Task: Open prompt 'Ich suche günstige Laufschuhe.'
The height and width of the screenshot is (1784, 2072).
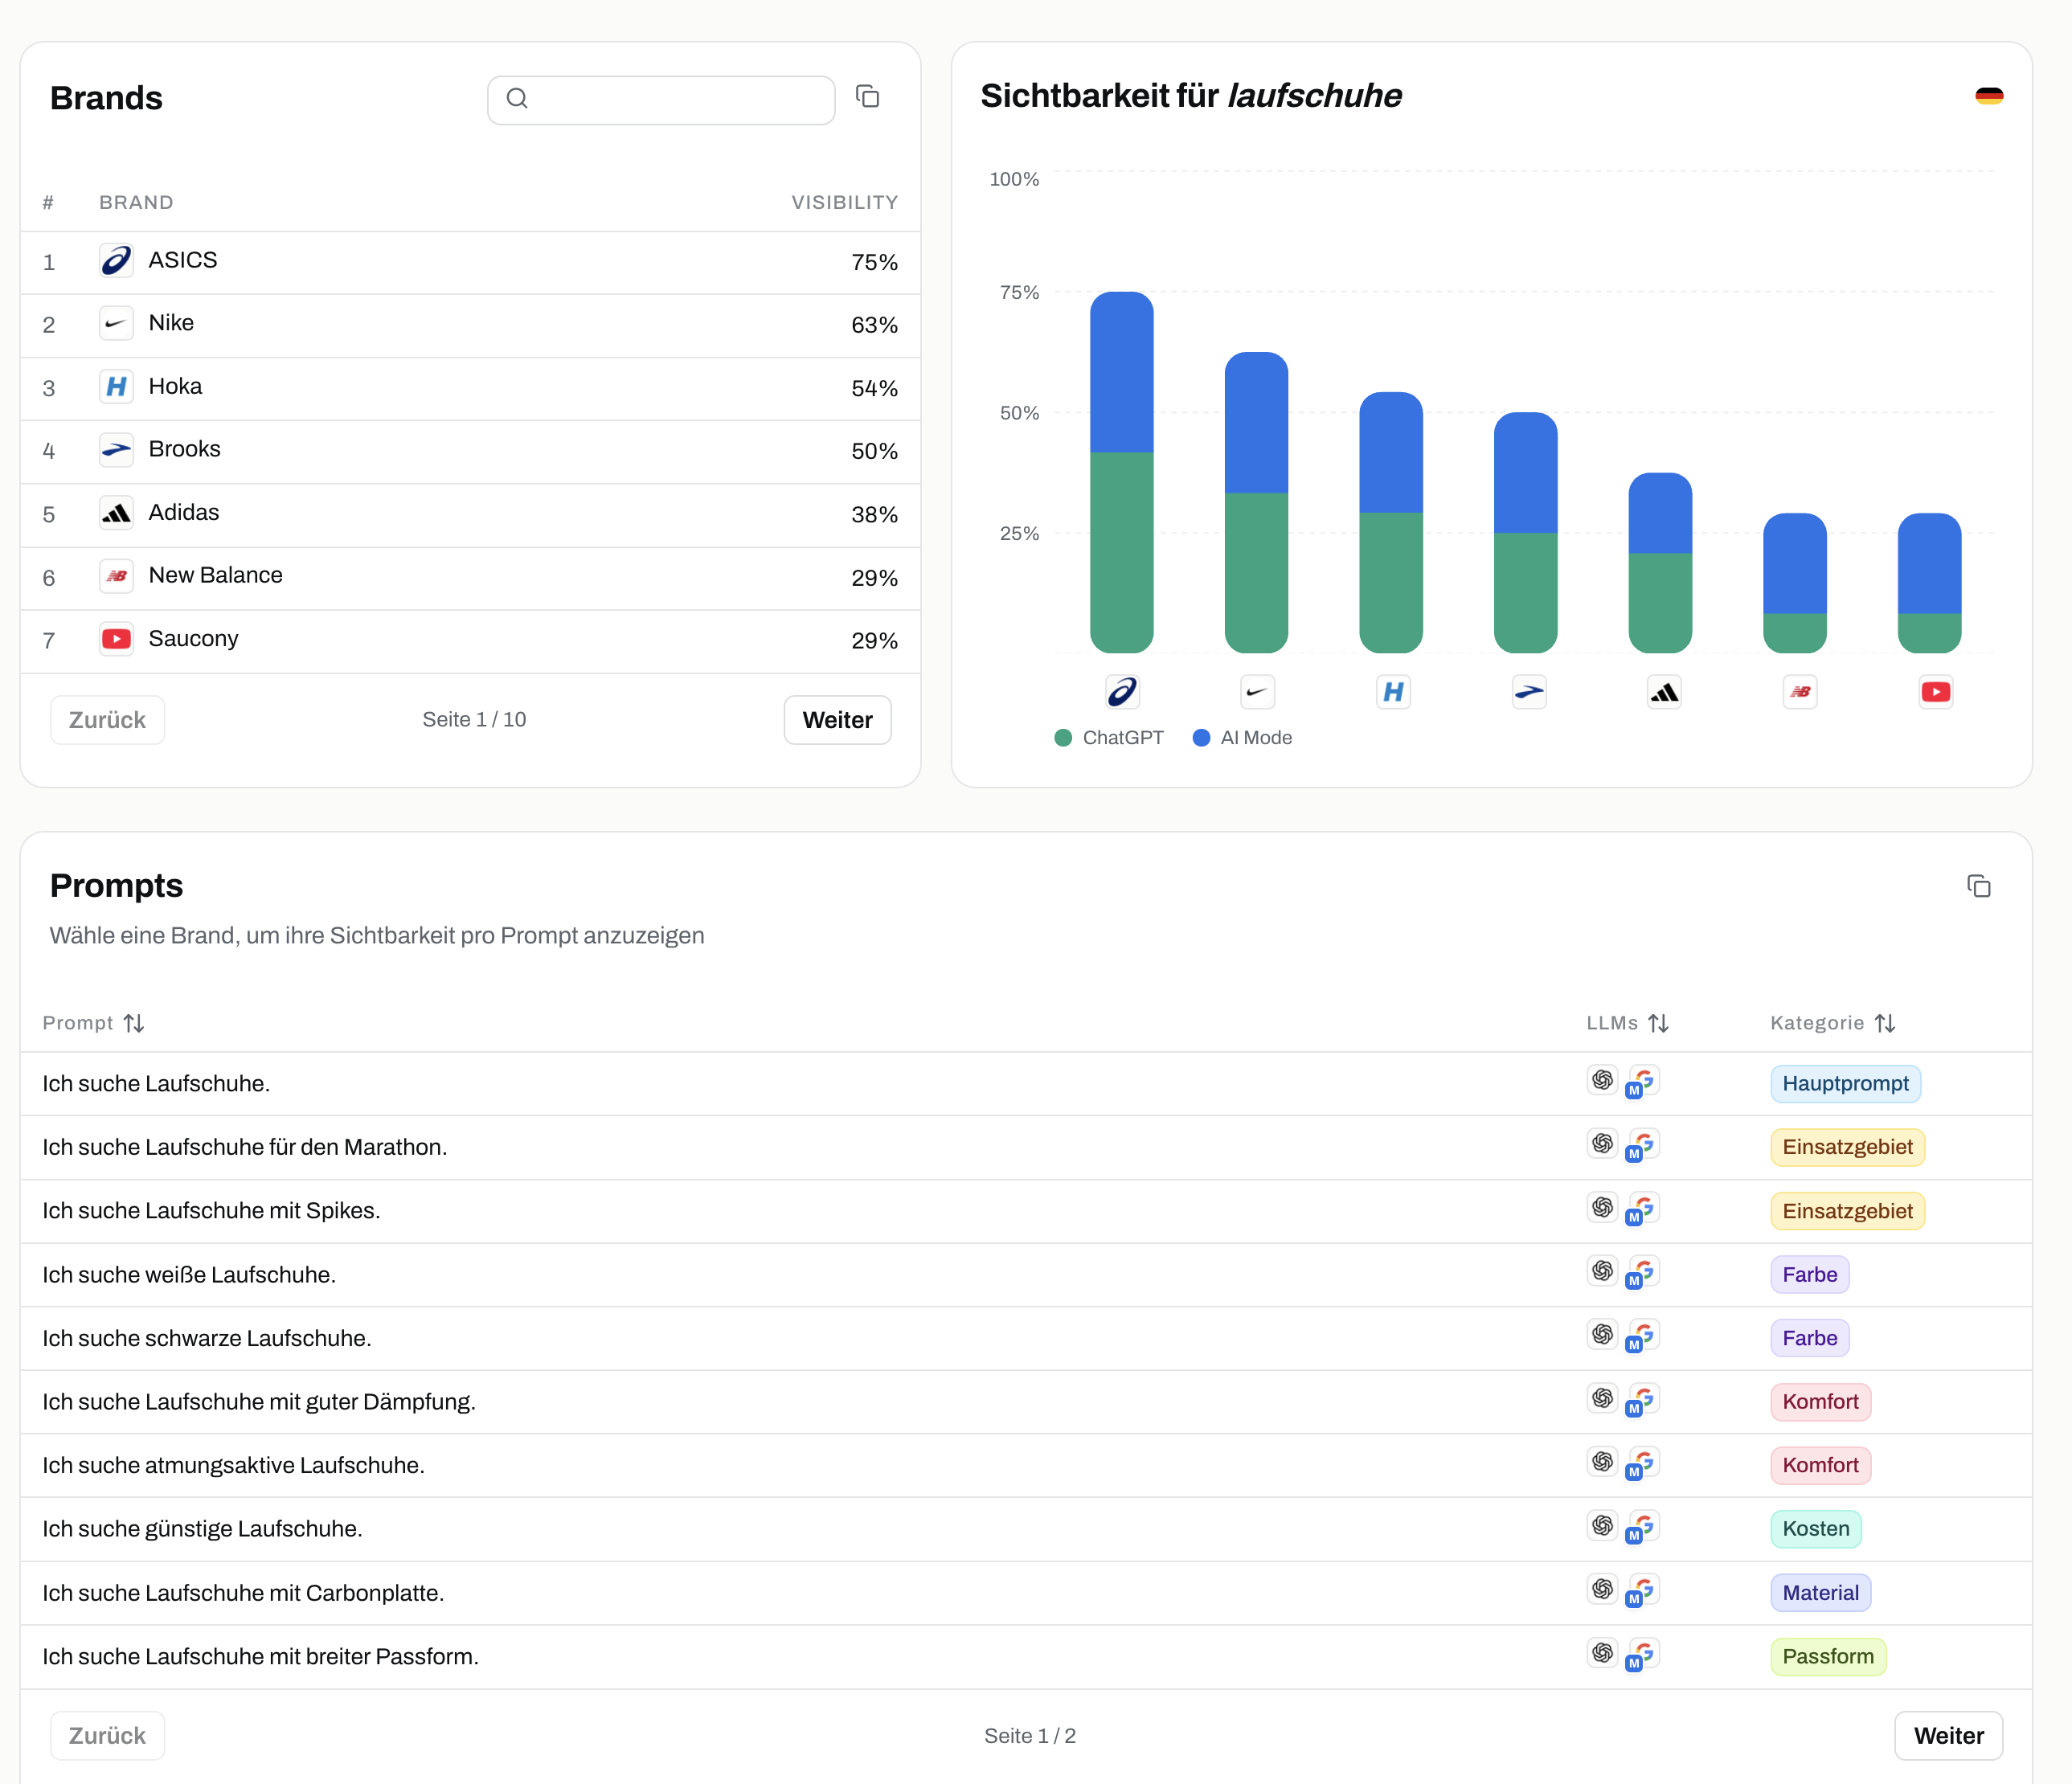Action: (x=202, y=1529)
